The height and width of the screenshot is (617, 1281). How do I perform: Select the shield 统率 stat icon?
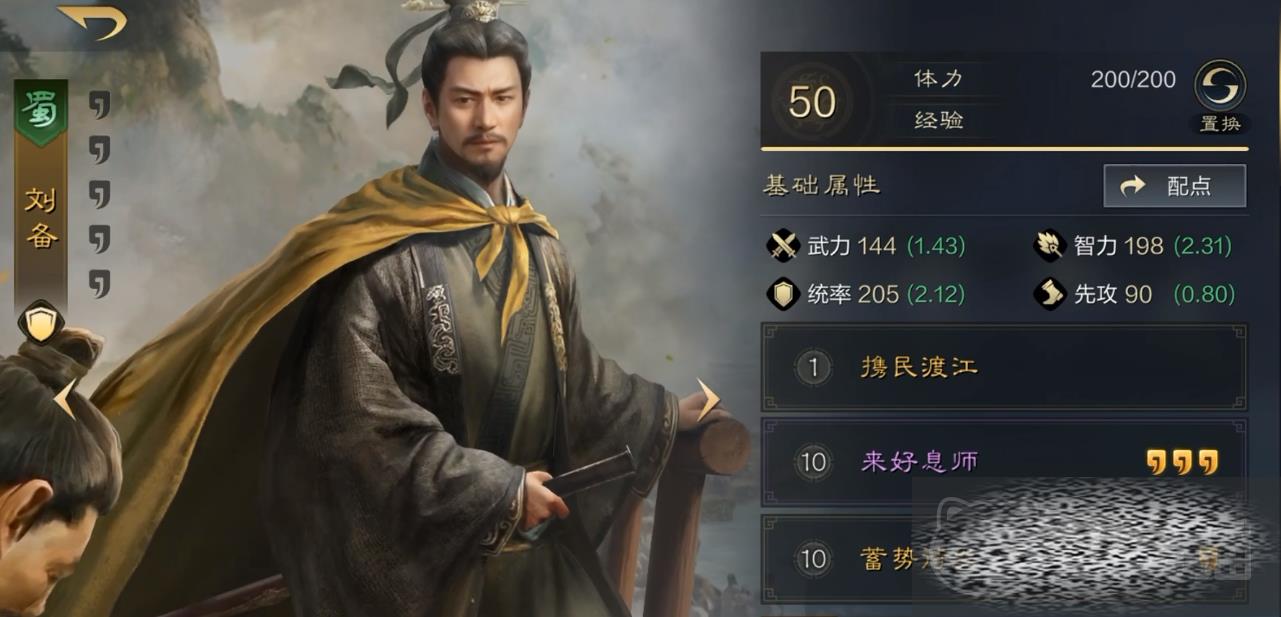[x=782, y=294]
